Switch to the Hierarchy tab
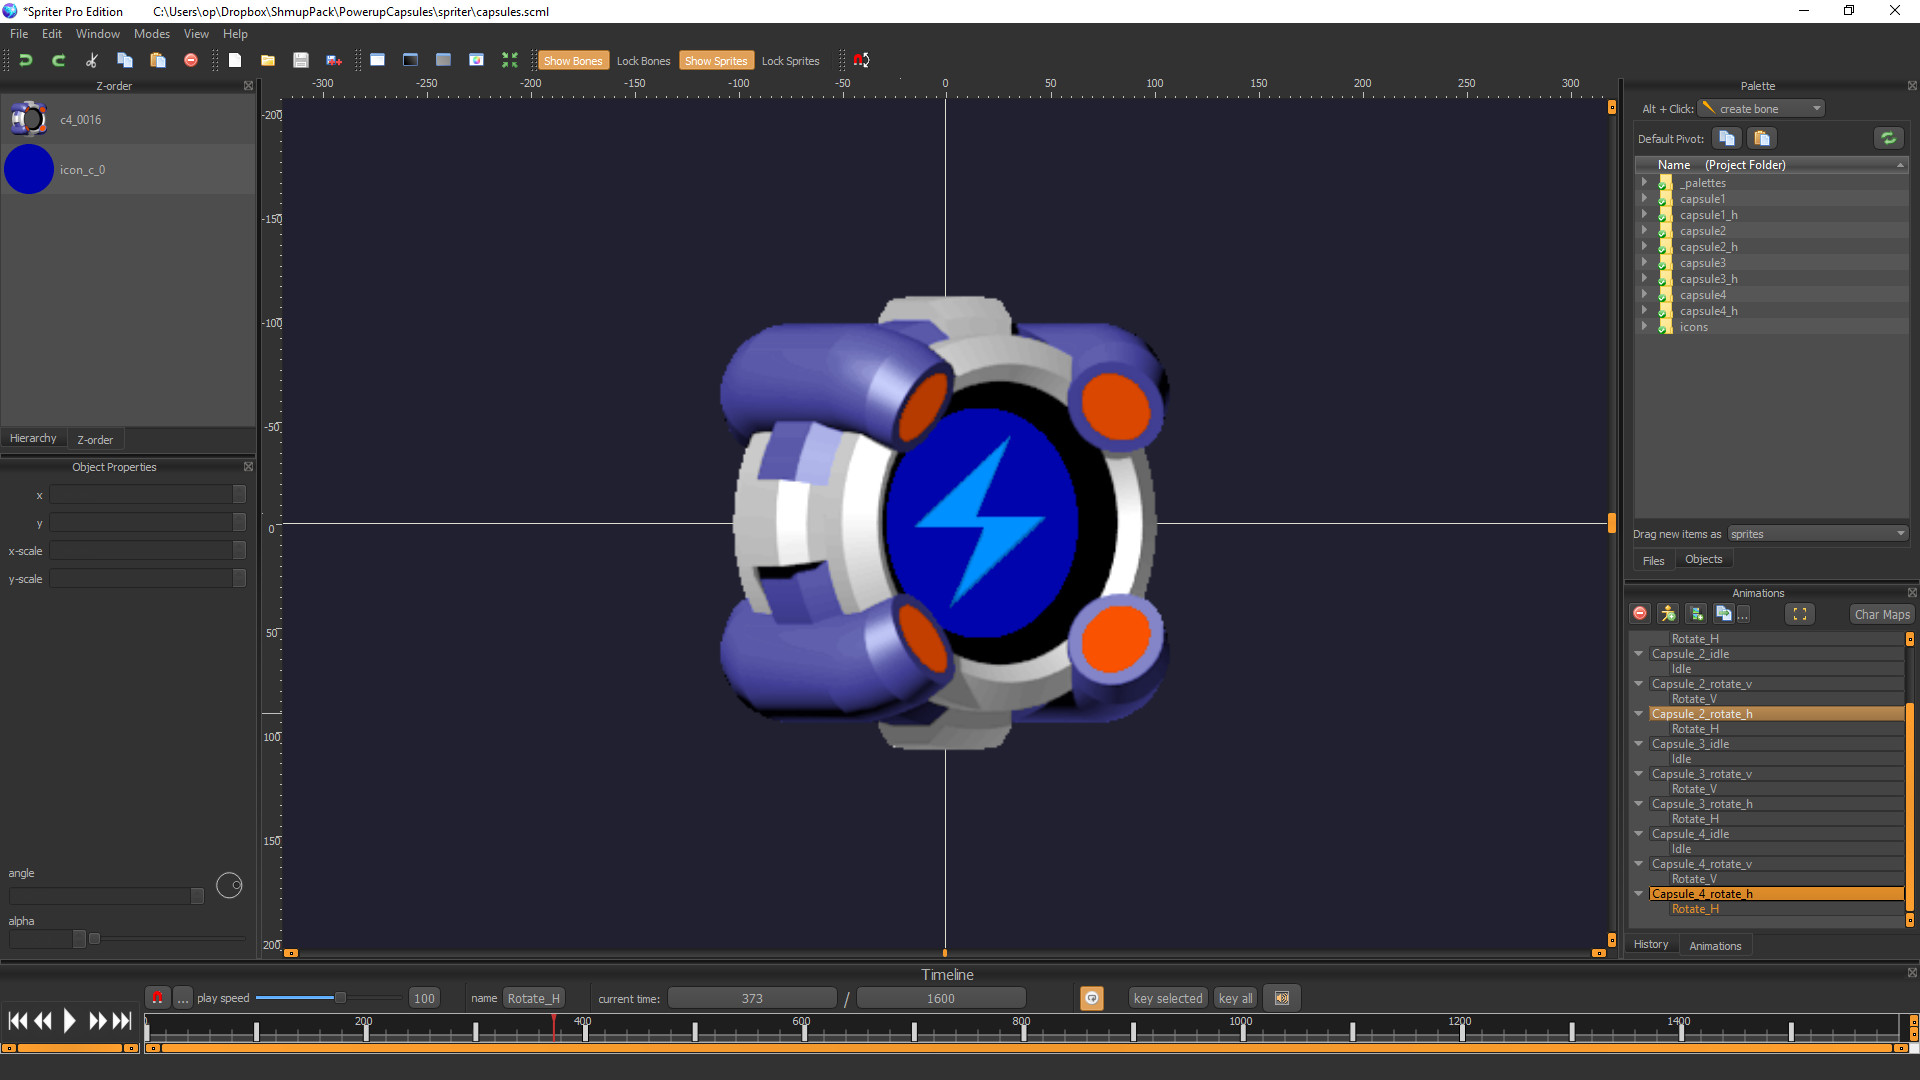This screenshot has height=1080, width=1920. click(x=33, y=438)
